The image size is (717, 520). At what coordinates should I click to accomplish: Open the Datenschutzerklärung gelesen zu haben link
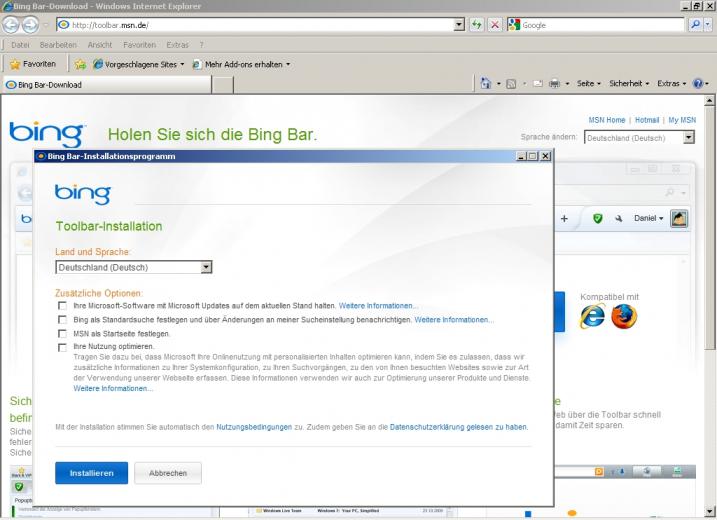point(458,427)
